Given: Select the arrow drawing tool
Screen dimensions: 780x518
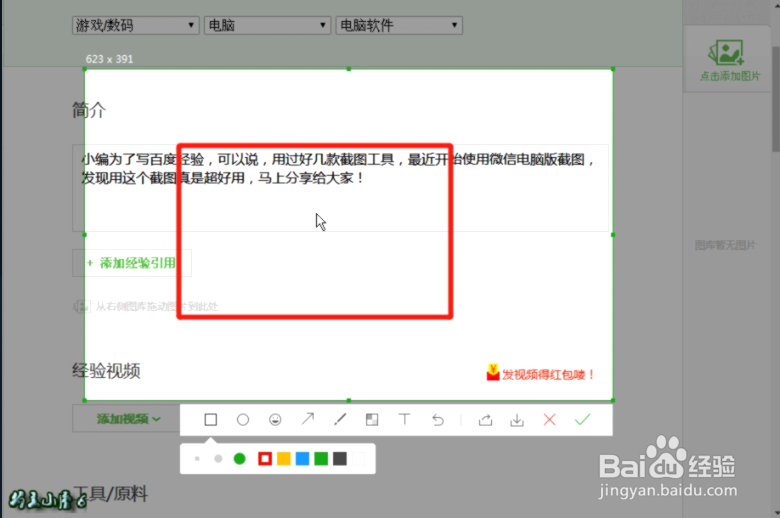Looking at the screenshot, I should click(x=308, y=419).
